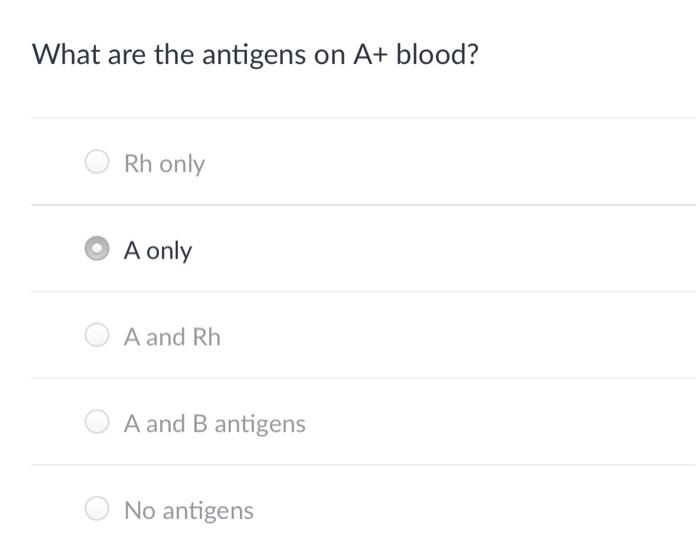The image size is (700, 555).
Task: Select the "Rh only" radio button
Action: [x=97, y=162]
